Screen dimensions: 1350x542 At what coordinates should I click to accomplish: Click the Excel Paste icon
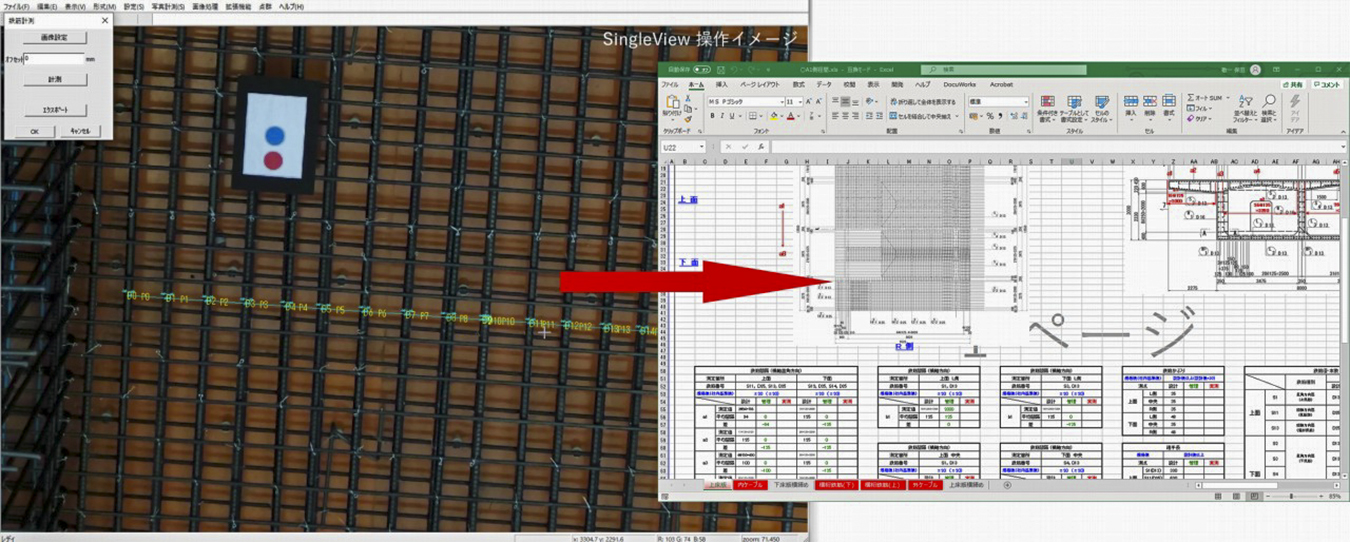(673, 103)
